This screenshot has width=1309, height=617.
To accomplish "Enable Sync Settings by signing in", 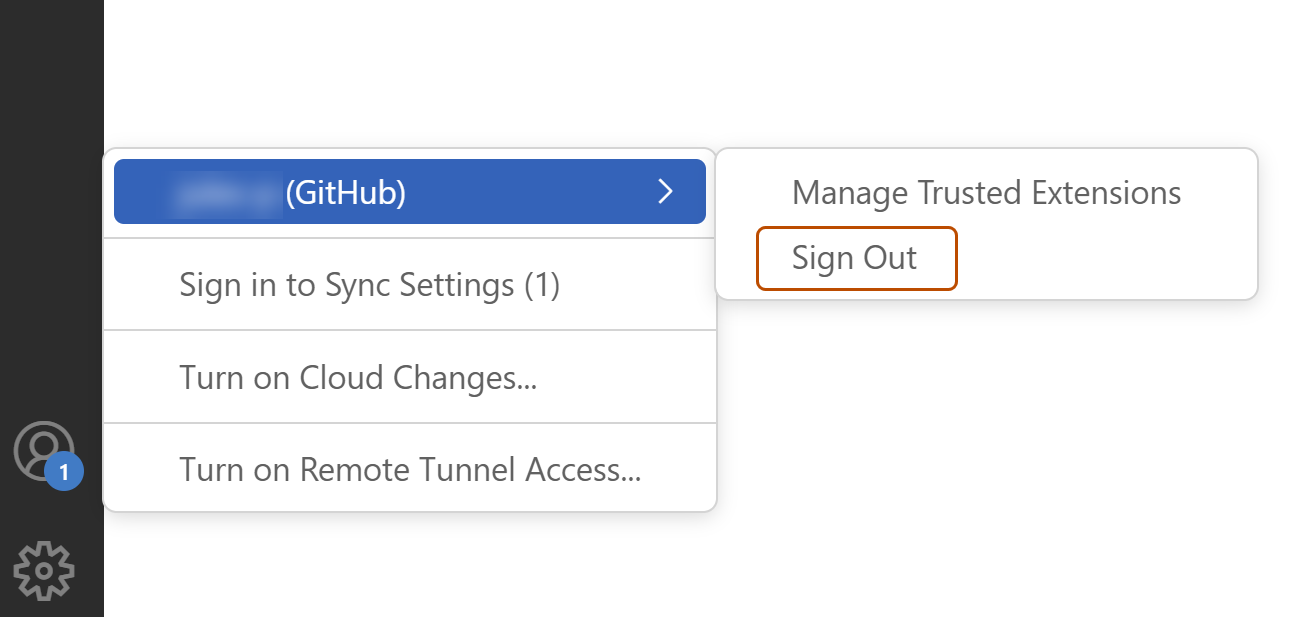I will (371, 285).
